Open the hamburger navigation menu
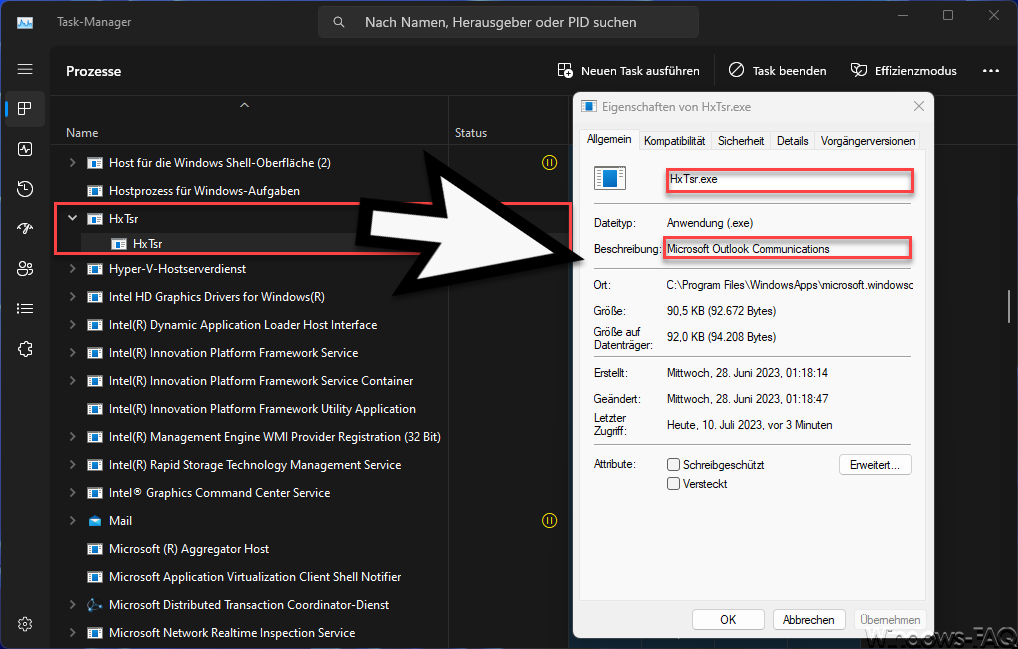 [25, 69]
